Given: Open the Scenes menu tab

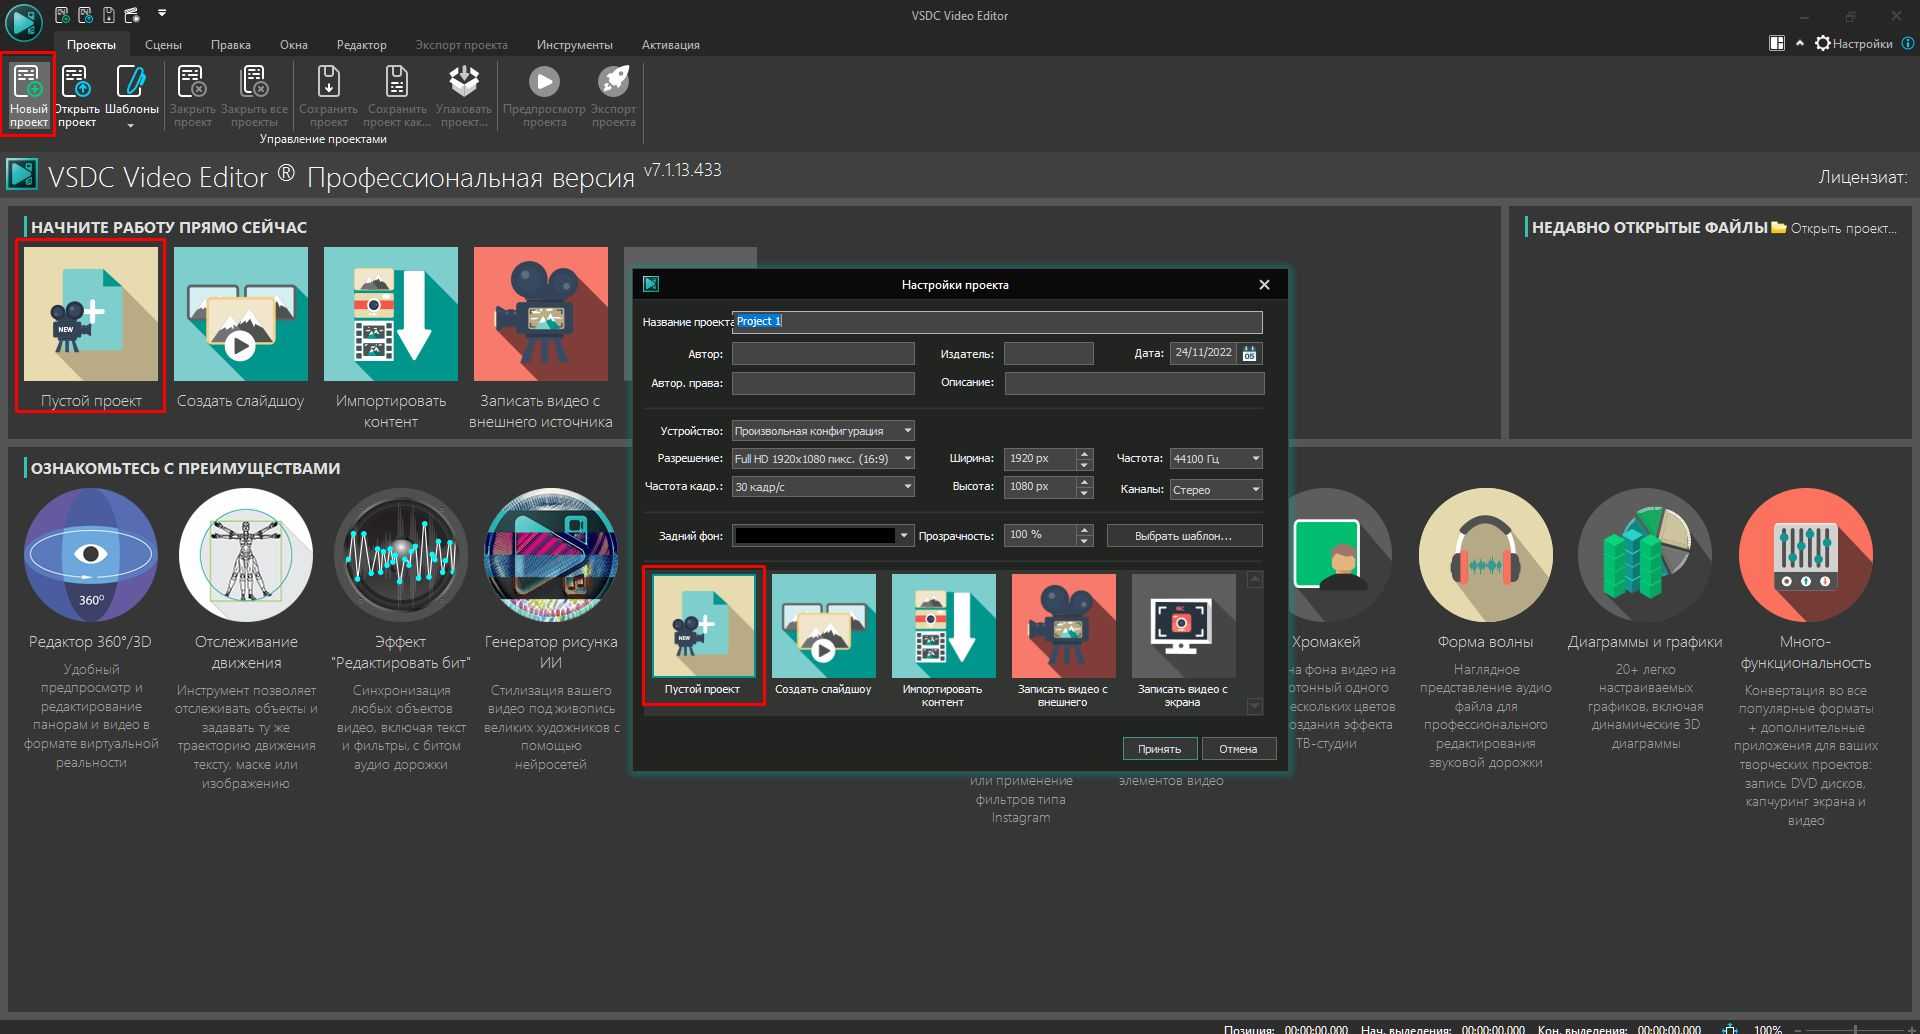Looking at the screenshot, I should pyautogui.click(x=163, y=45).
